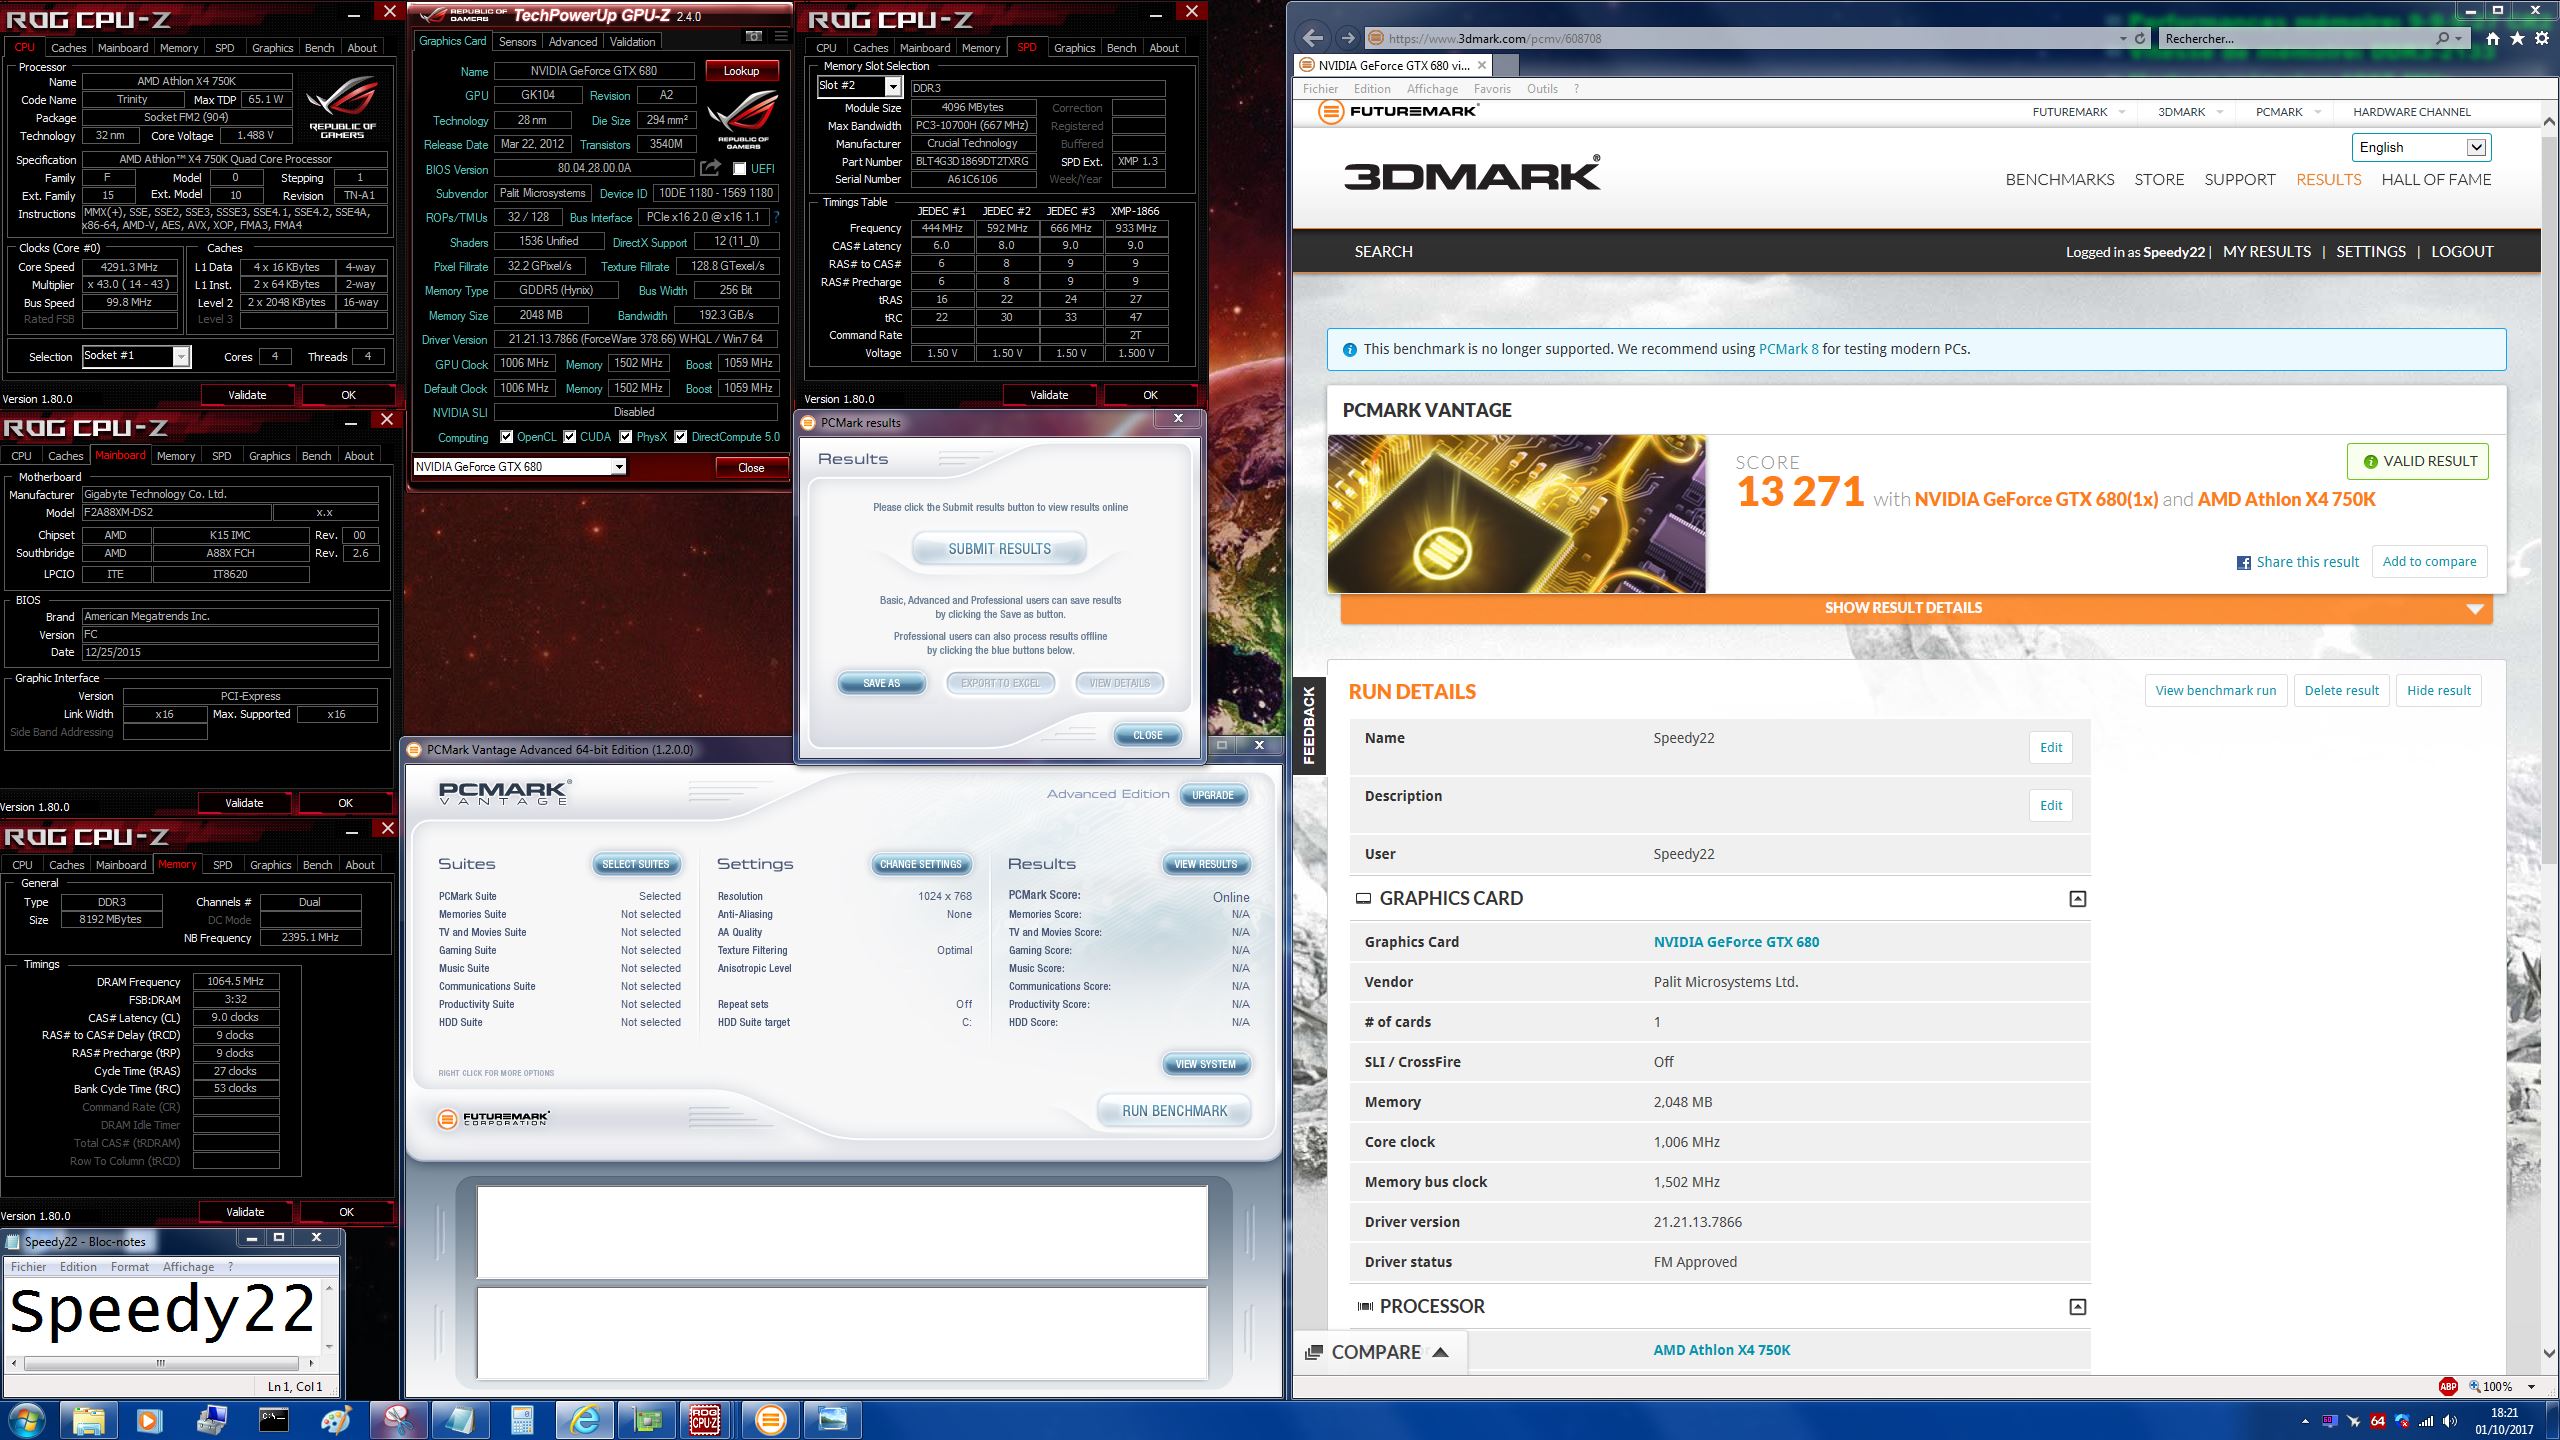The image size is (2560, 1440).
Task: Click Add to compare button
Action: pos(2429,562)
